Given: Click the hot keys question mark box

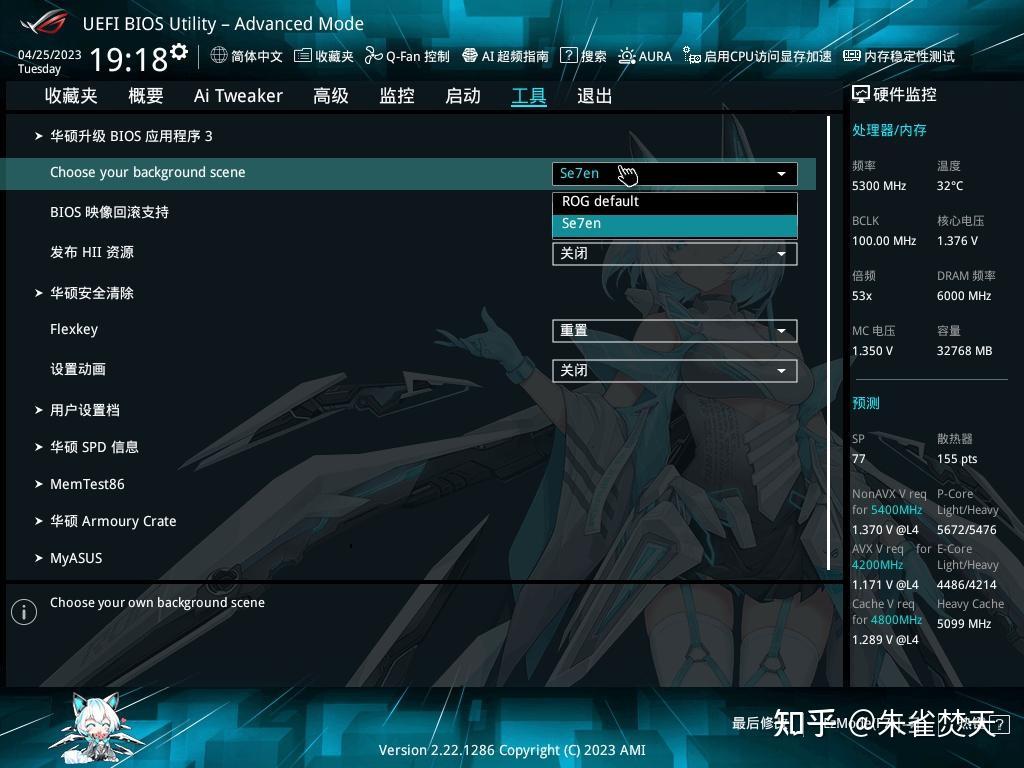Looking at the screenshot, I should coord(999,723).
